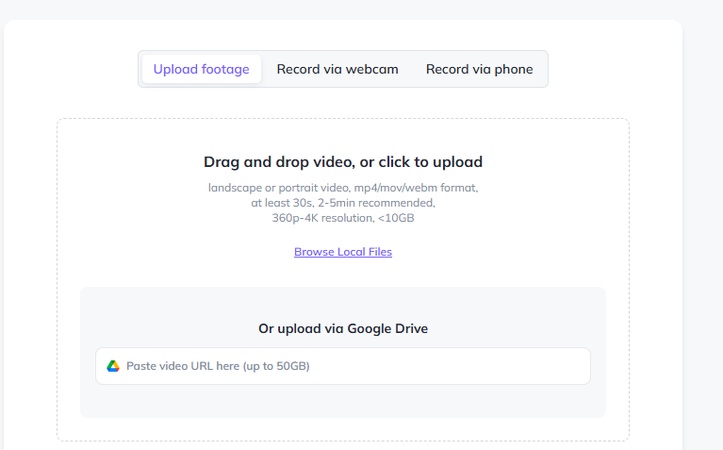Click the Browse Local Files link
This screenshot has width=723, height=450.
click(x=343, y=252)
